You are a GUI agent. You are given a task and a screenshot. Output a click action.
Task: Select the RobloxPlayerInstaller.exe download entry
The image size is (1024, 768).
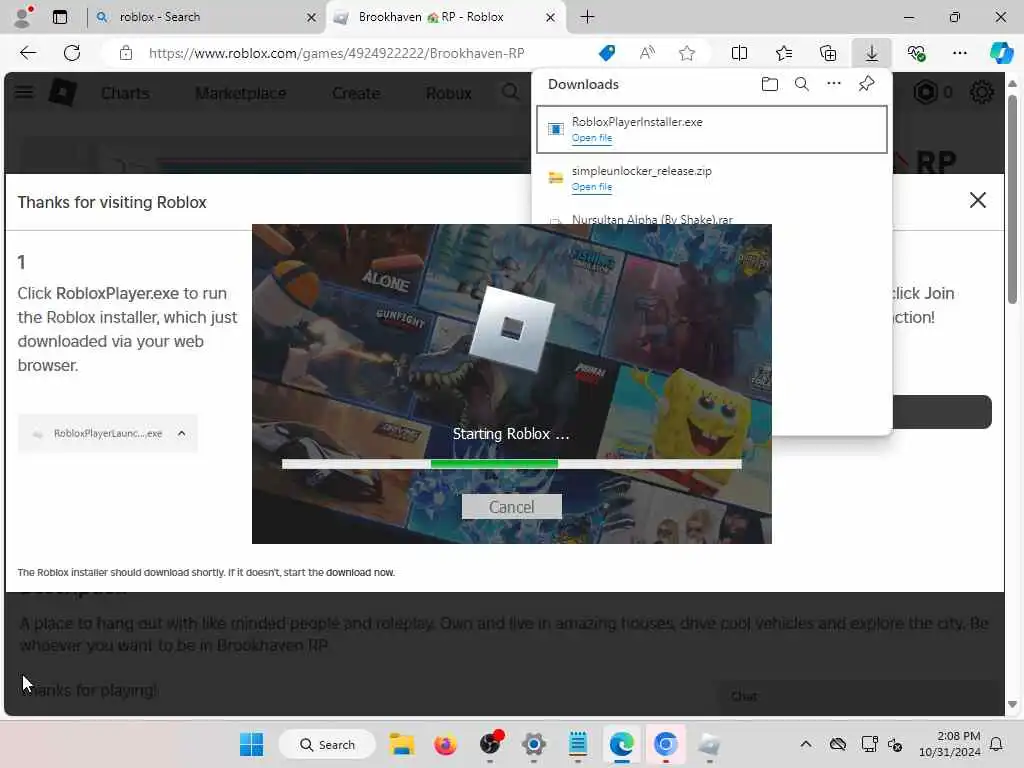712,129
